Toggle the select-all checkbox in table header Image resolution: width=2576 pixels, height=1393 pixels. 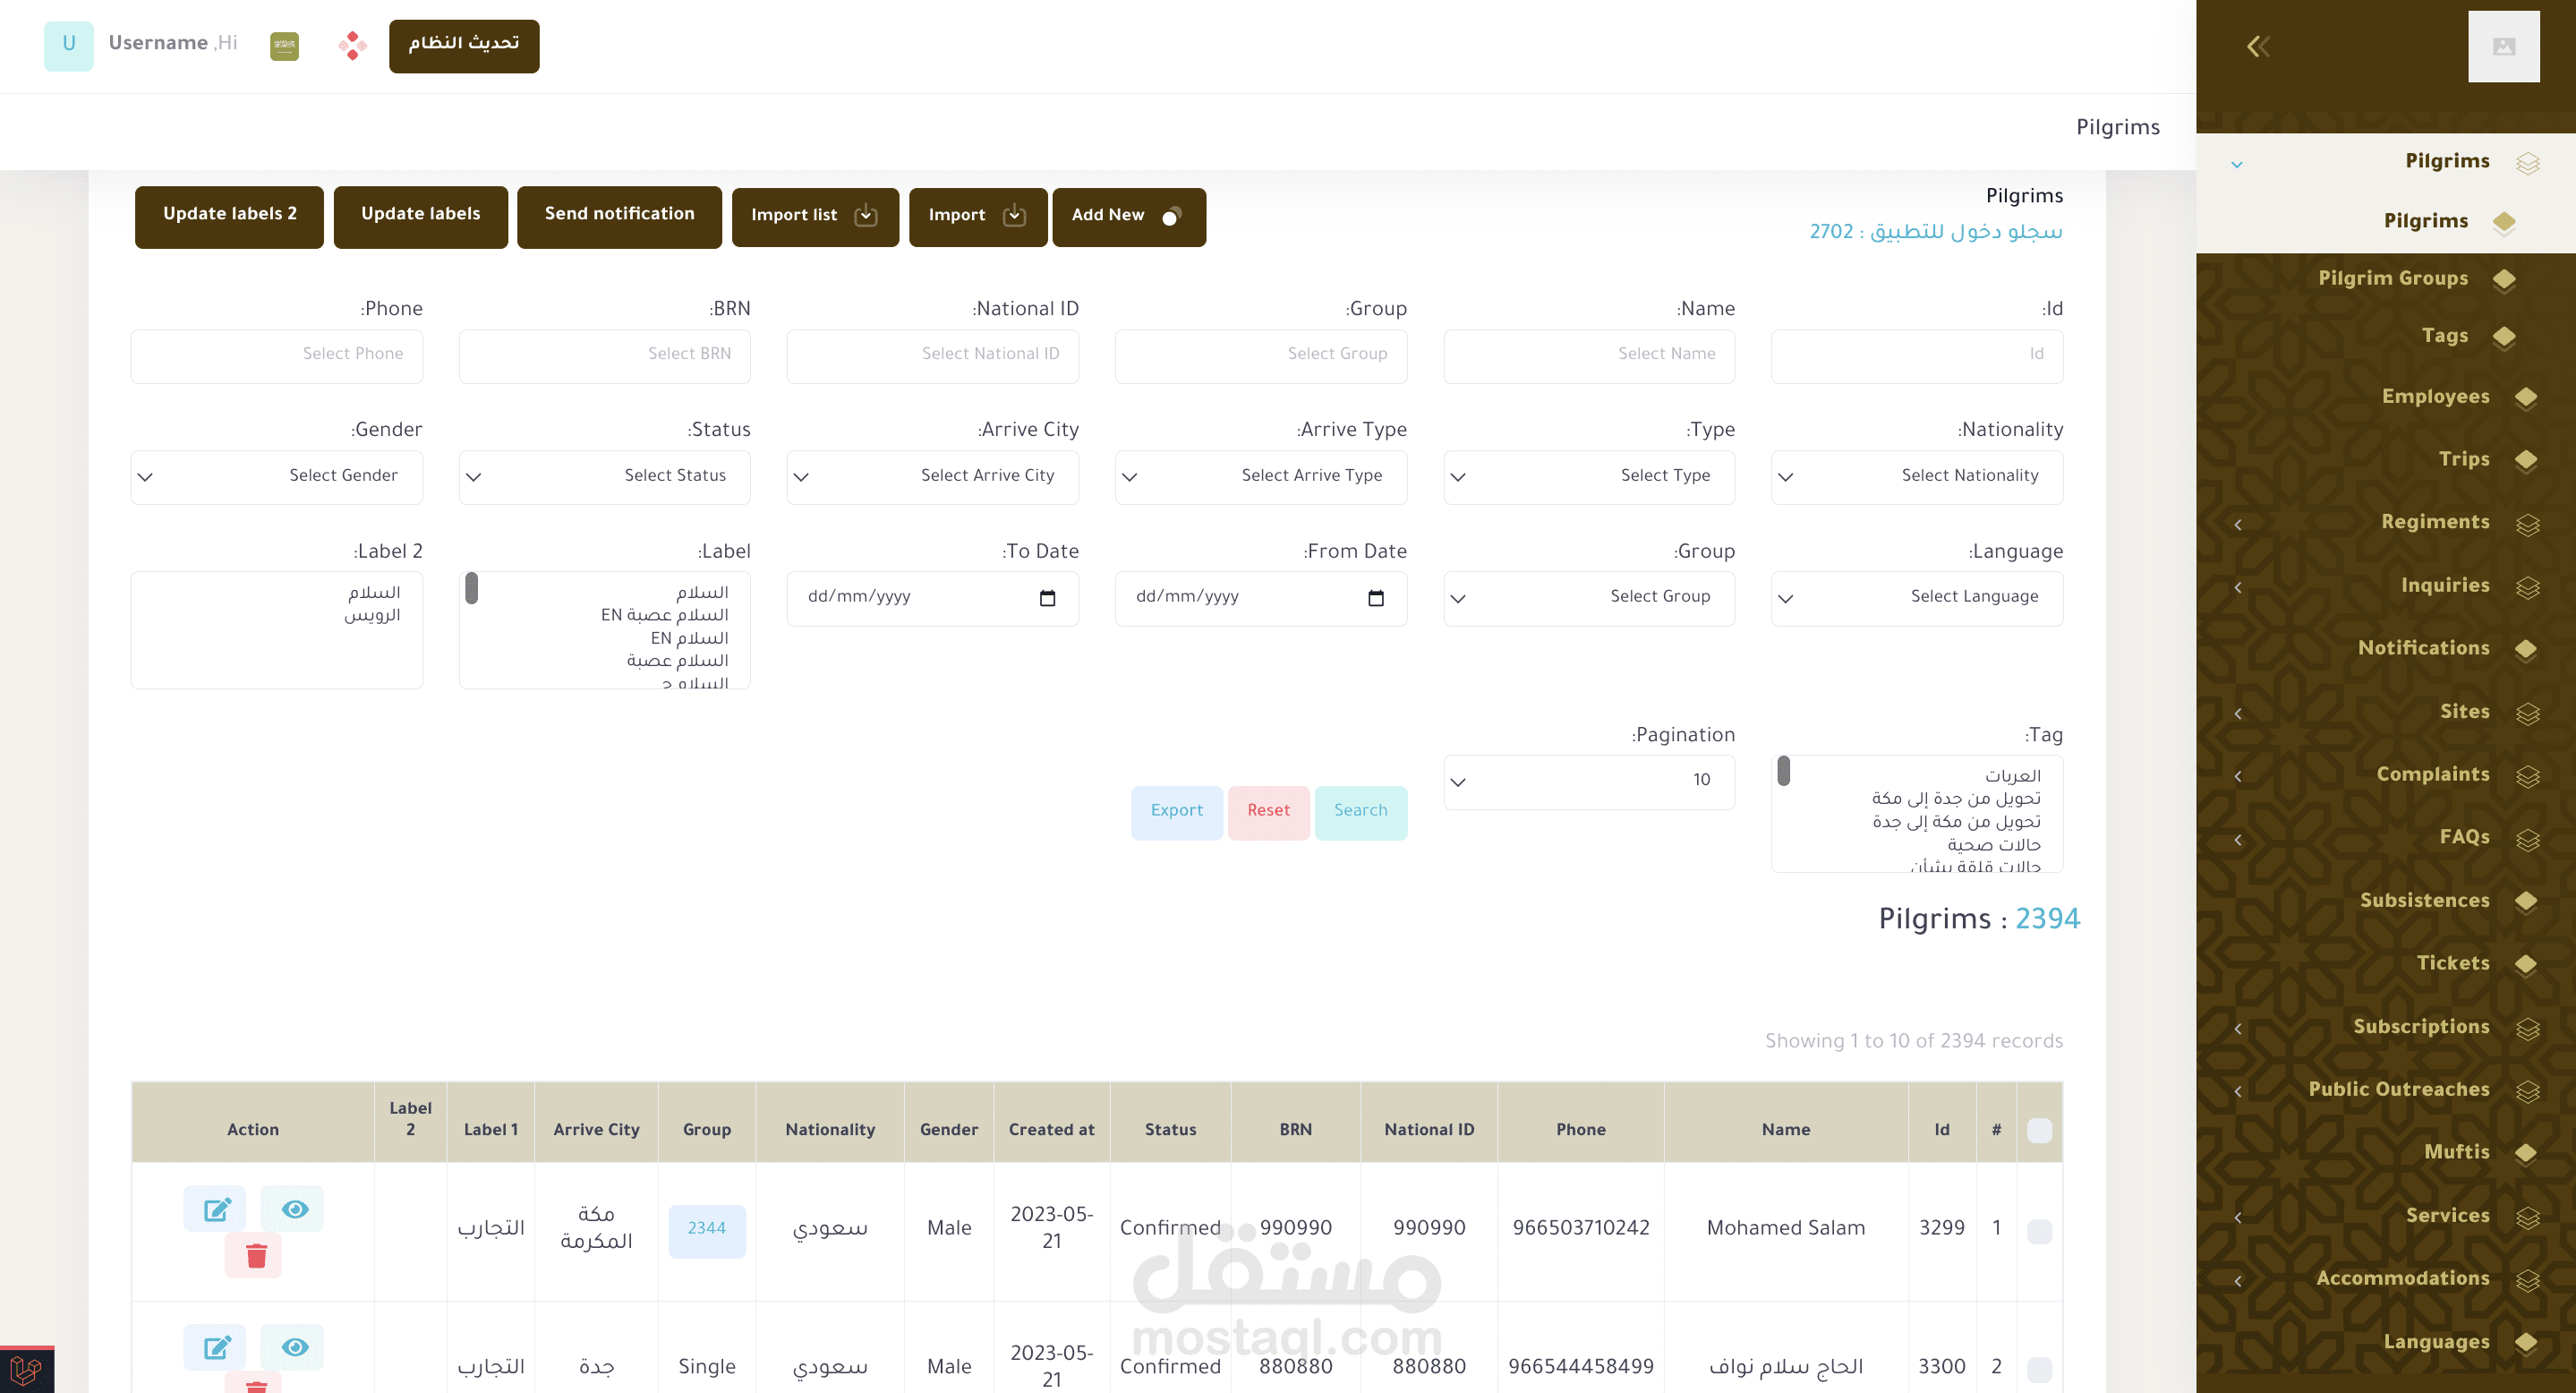[2038, 1130]
